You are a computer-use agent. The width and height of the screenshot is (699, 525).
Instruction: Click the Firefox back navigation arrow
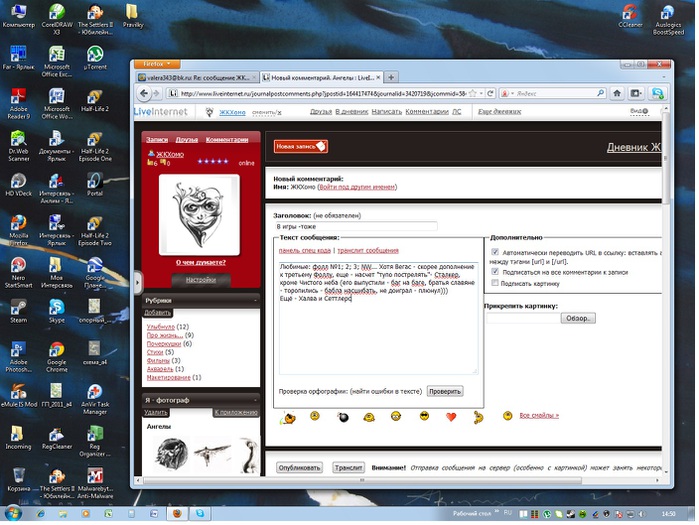coord(144,93)
